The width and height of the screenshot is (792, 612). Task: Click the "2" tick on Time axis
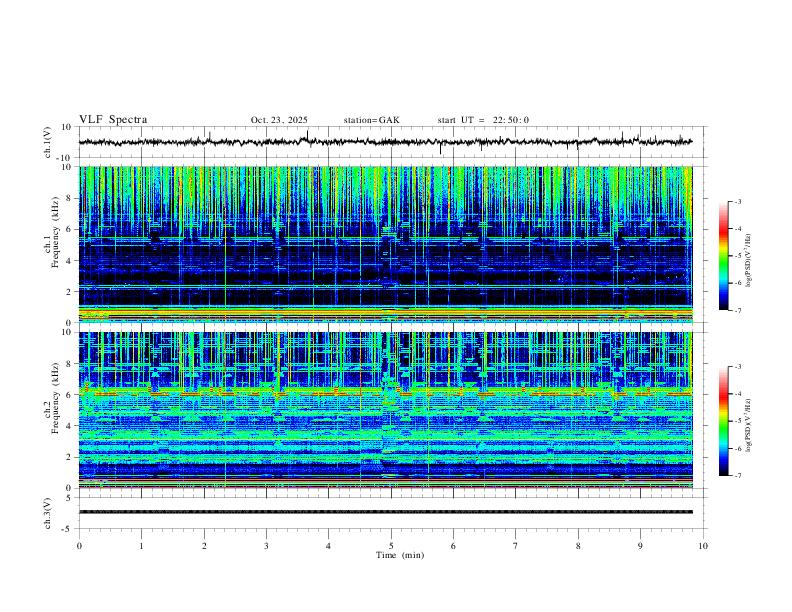204,546
